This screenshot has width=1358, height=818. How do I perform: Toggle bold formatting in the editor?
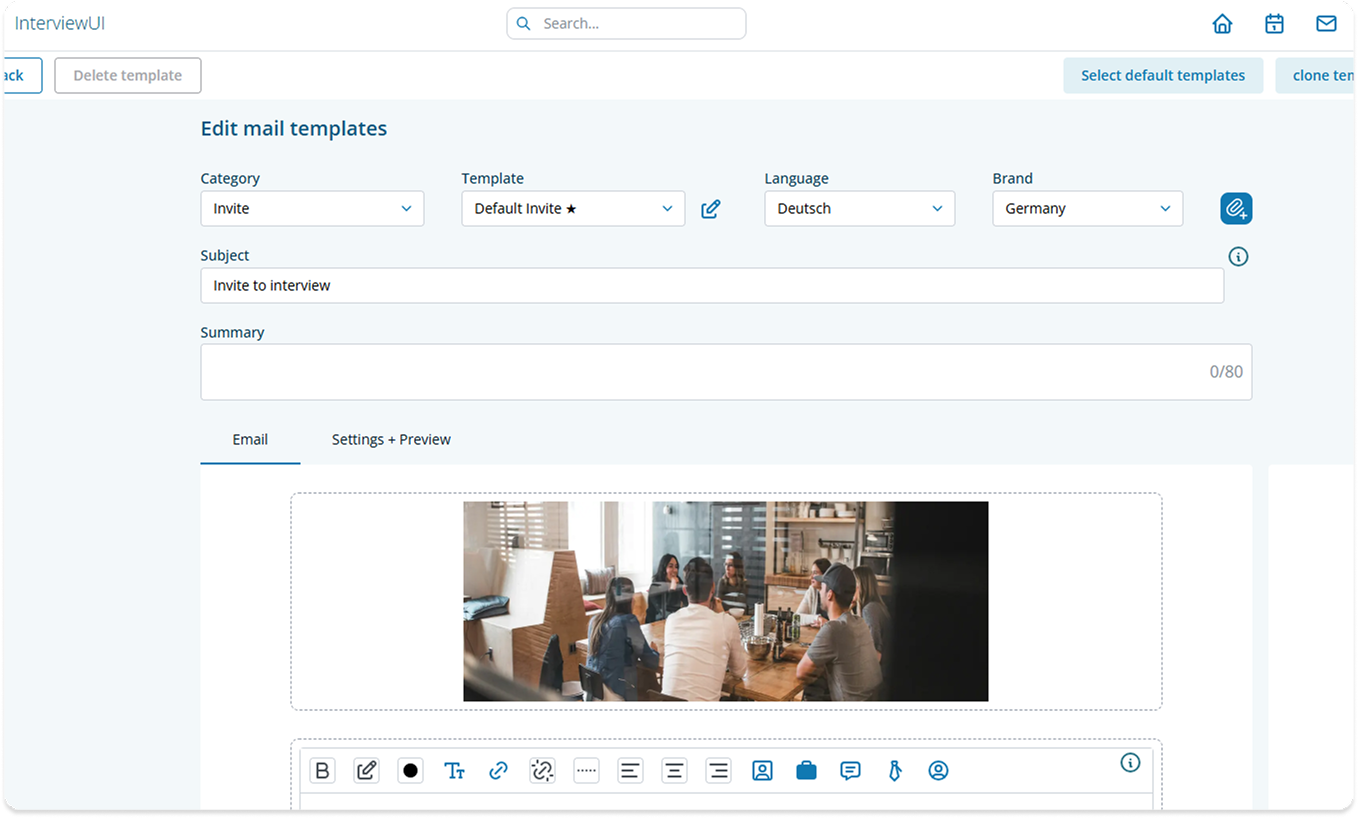pyautogui.click(x=322, y=770)
